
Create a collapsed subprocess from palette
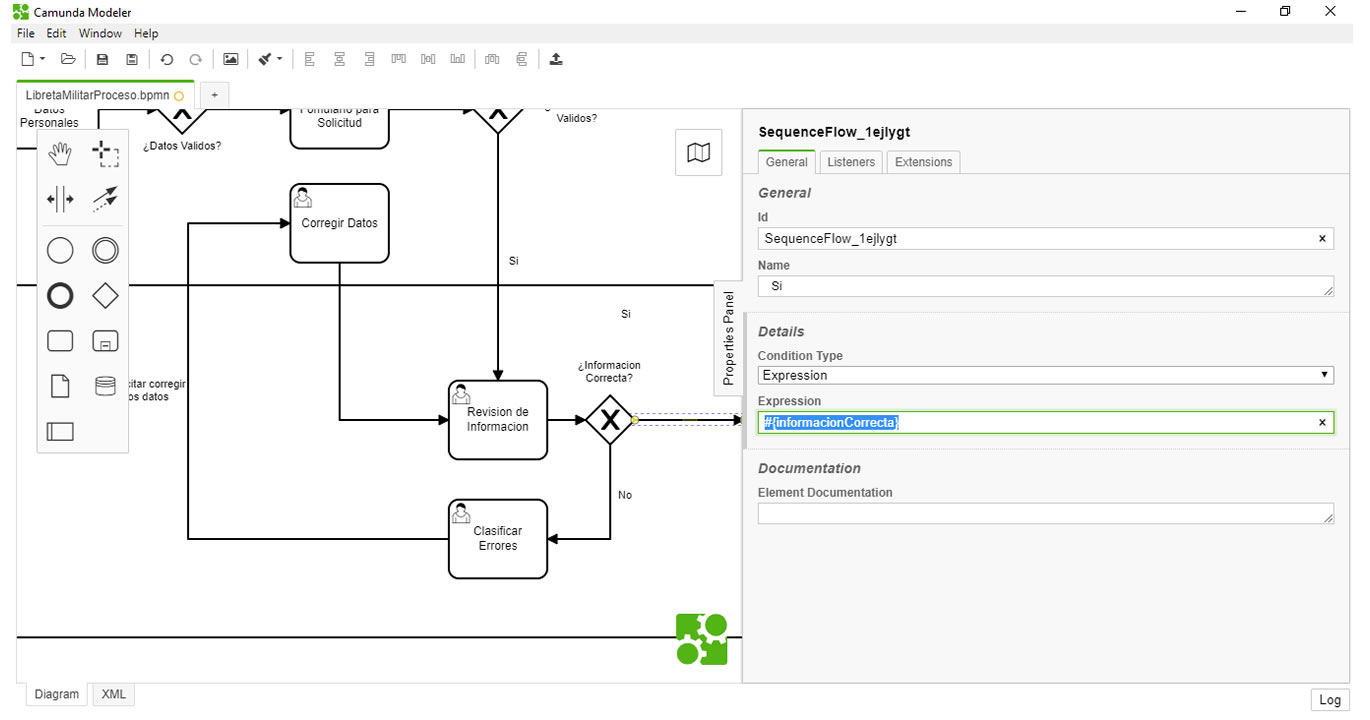105,341
